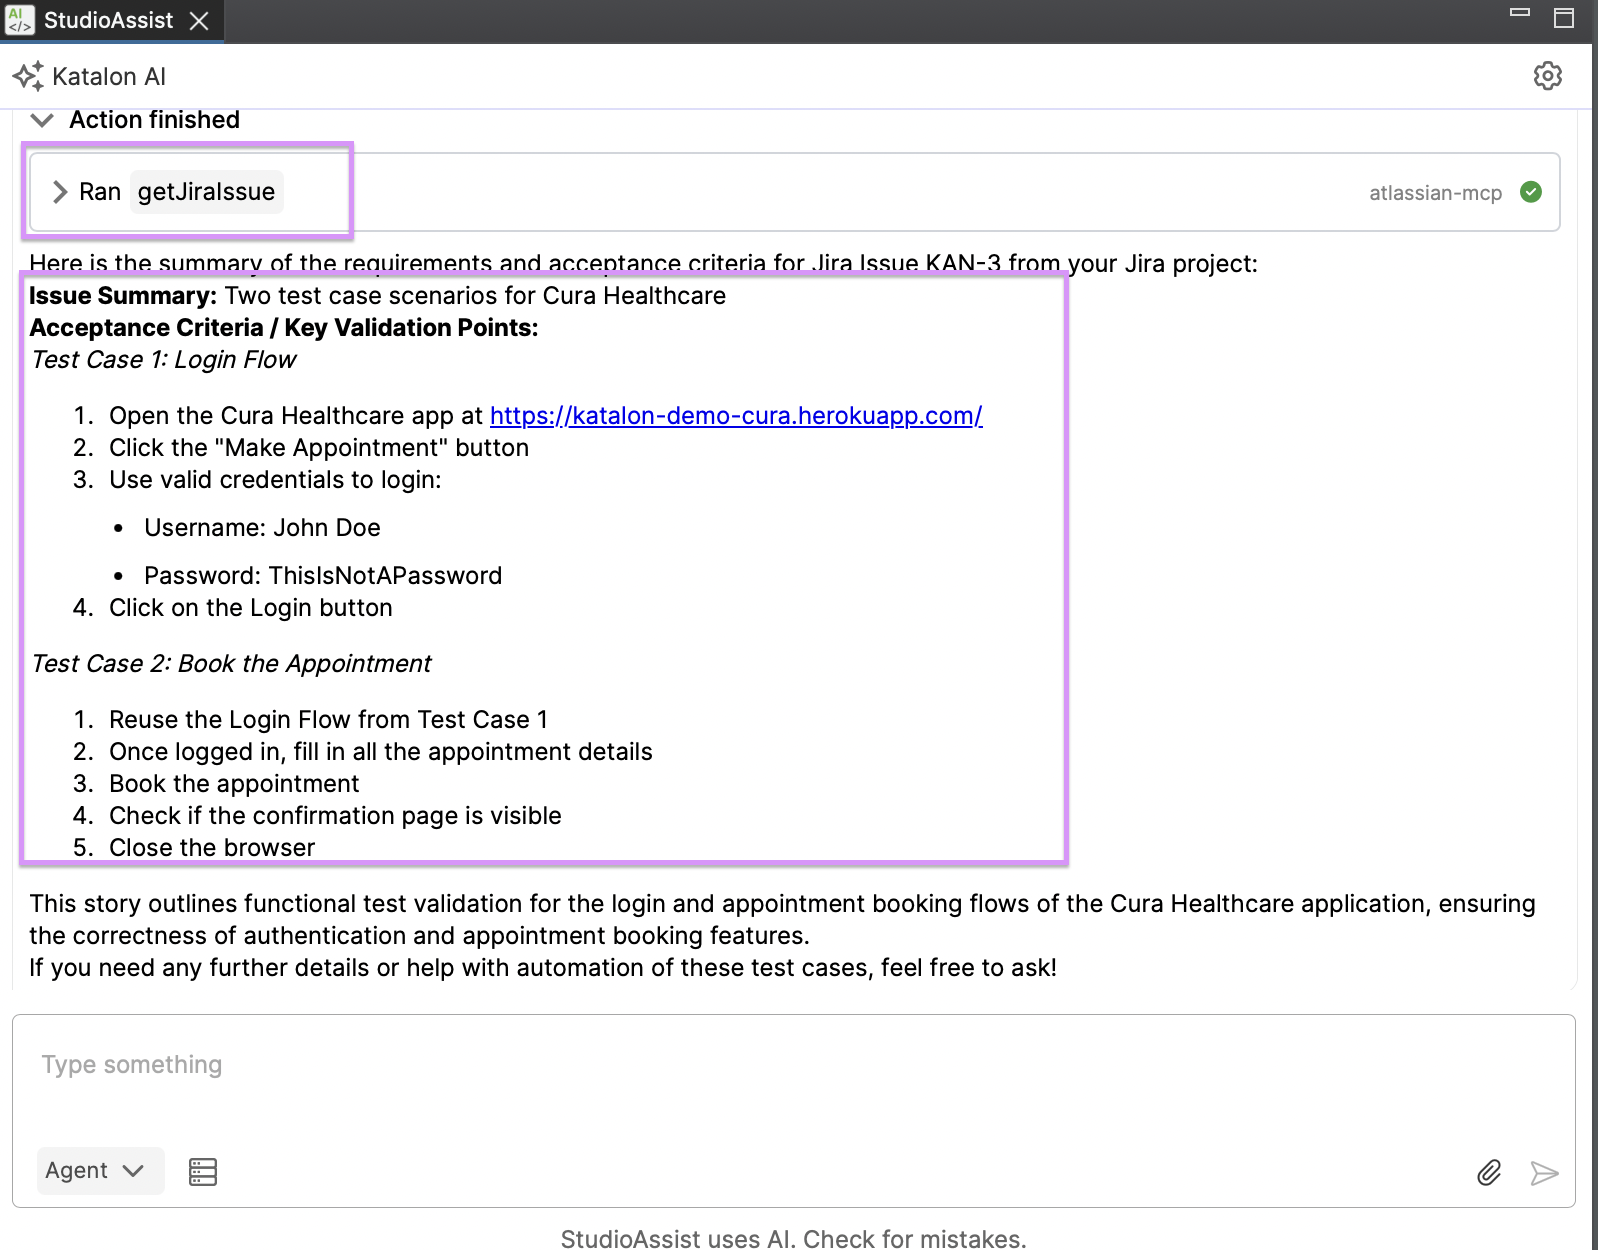This screenshot has height=1250, width=1598.
Task: Click the getJiraIssue tool name
Action: click(x=206, y=192)
